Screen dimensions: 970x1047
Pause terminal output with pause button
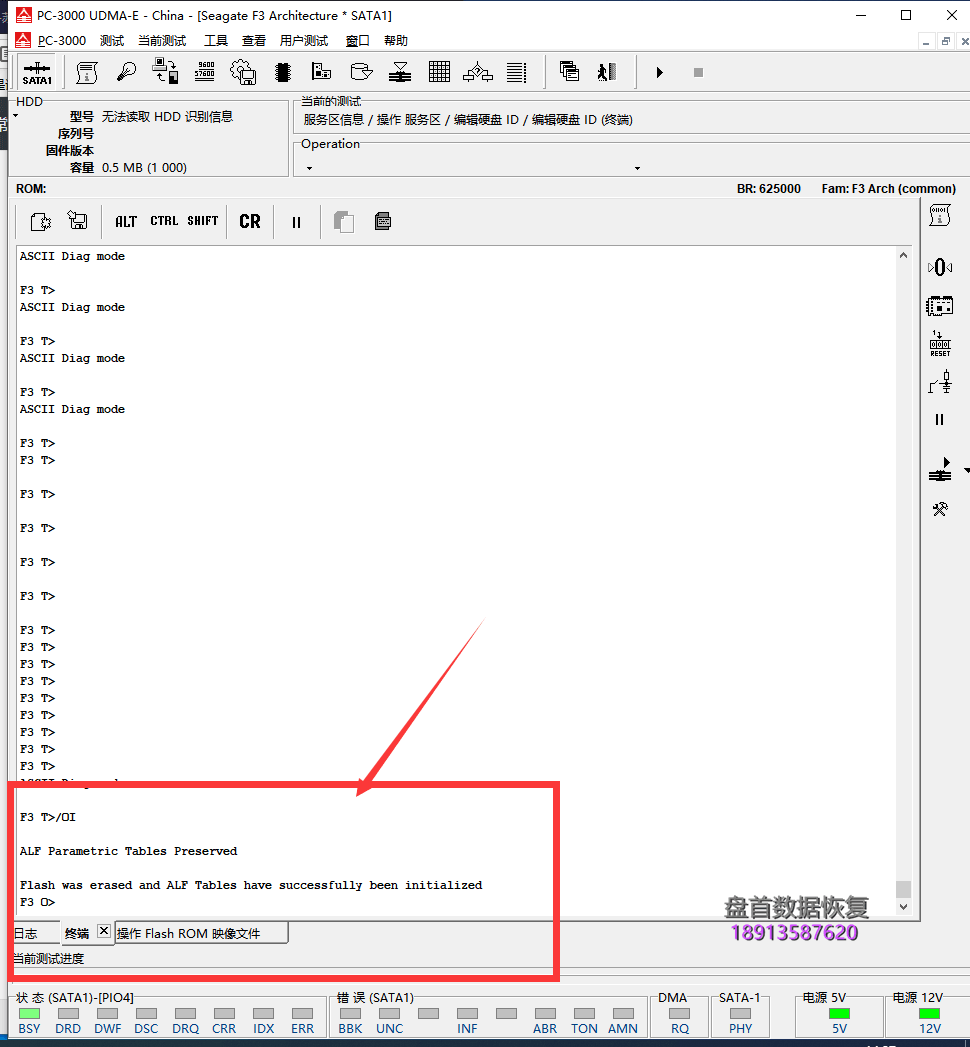(x=296, y=222)
